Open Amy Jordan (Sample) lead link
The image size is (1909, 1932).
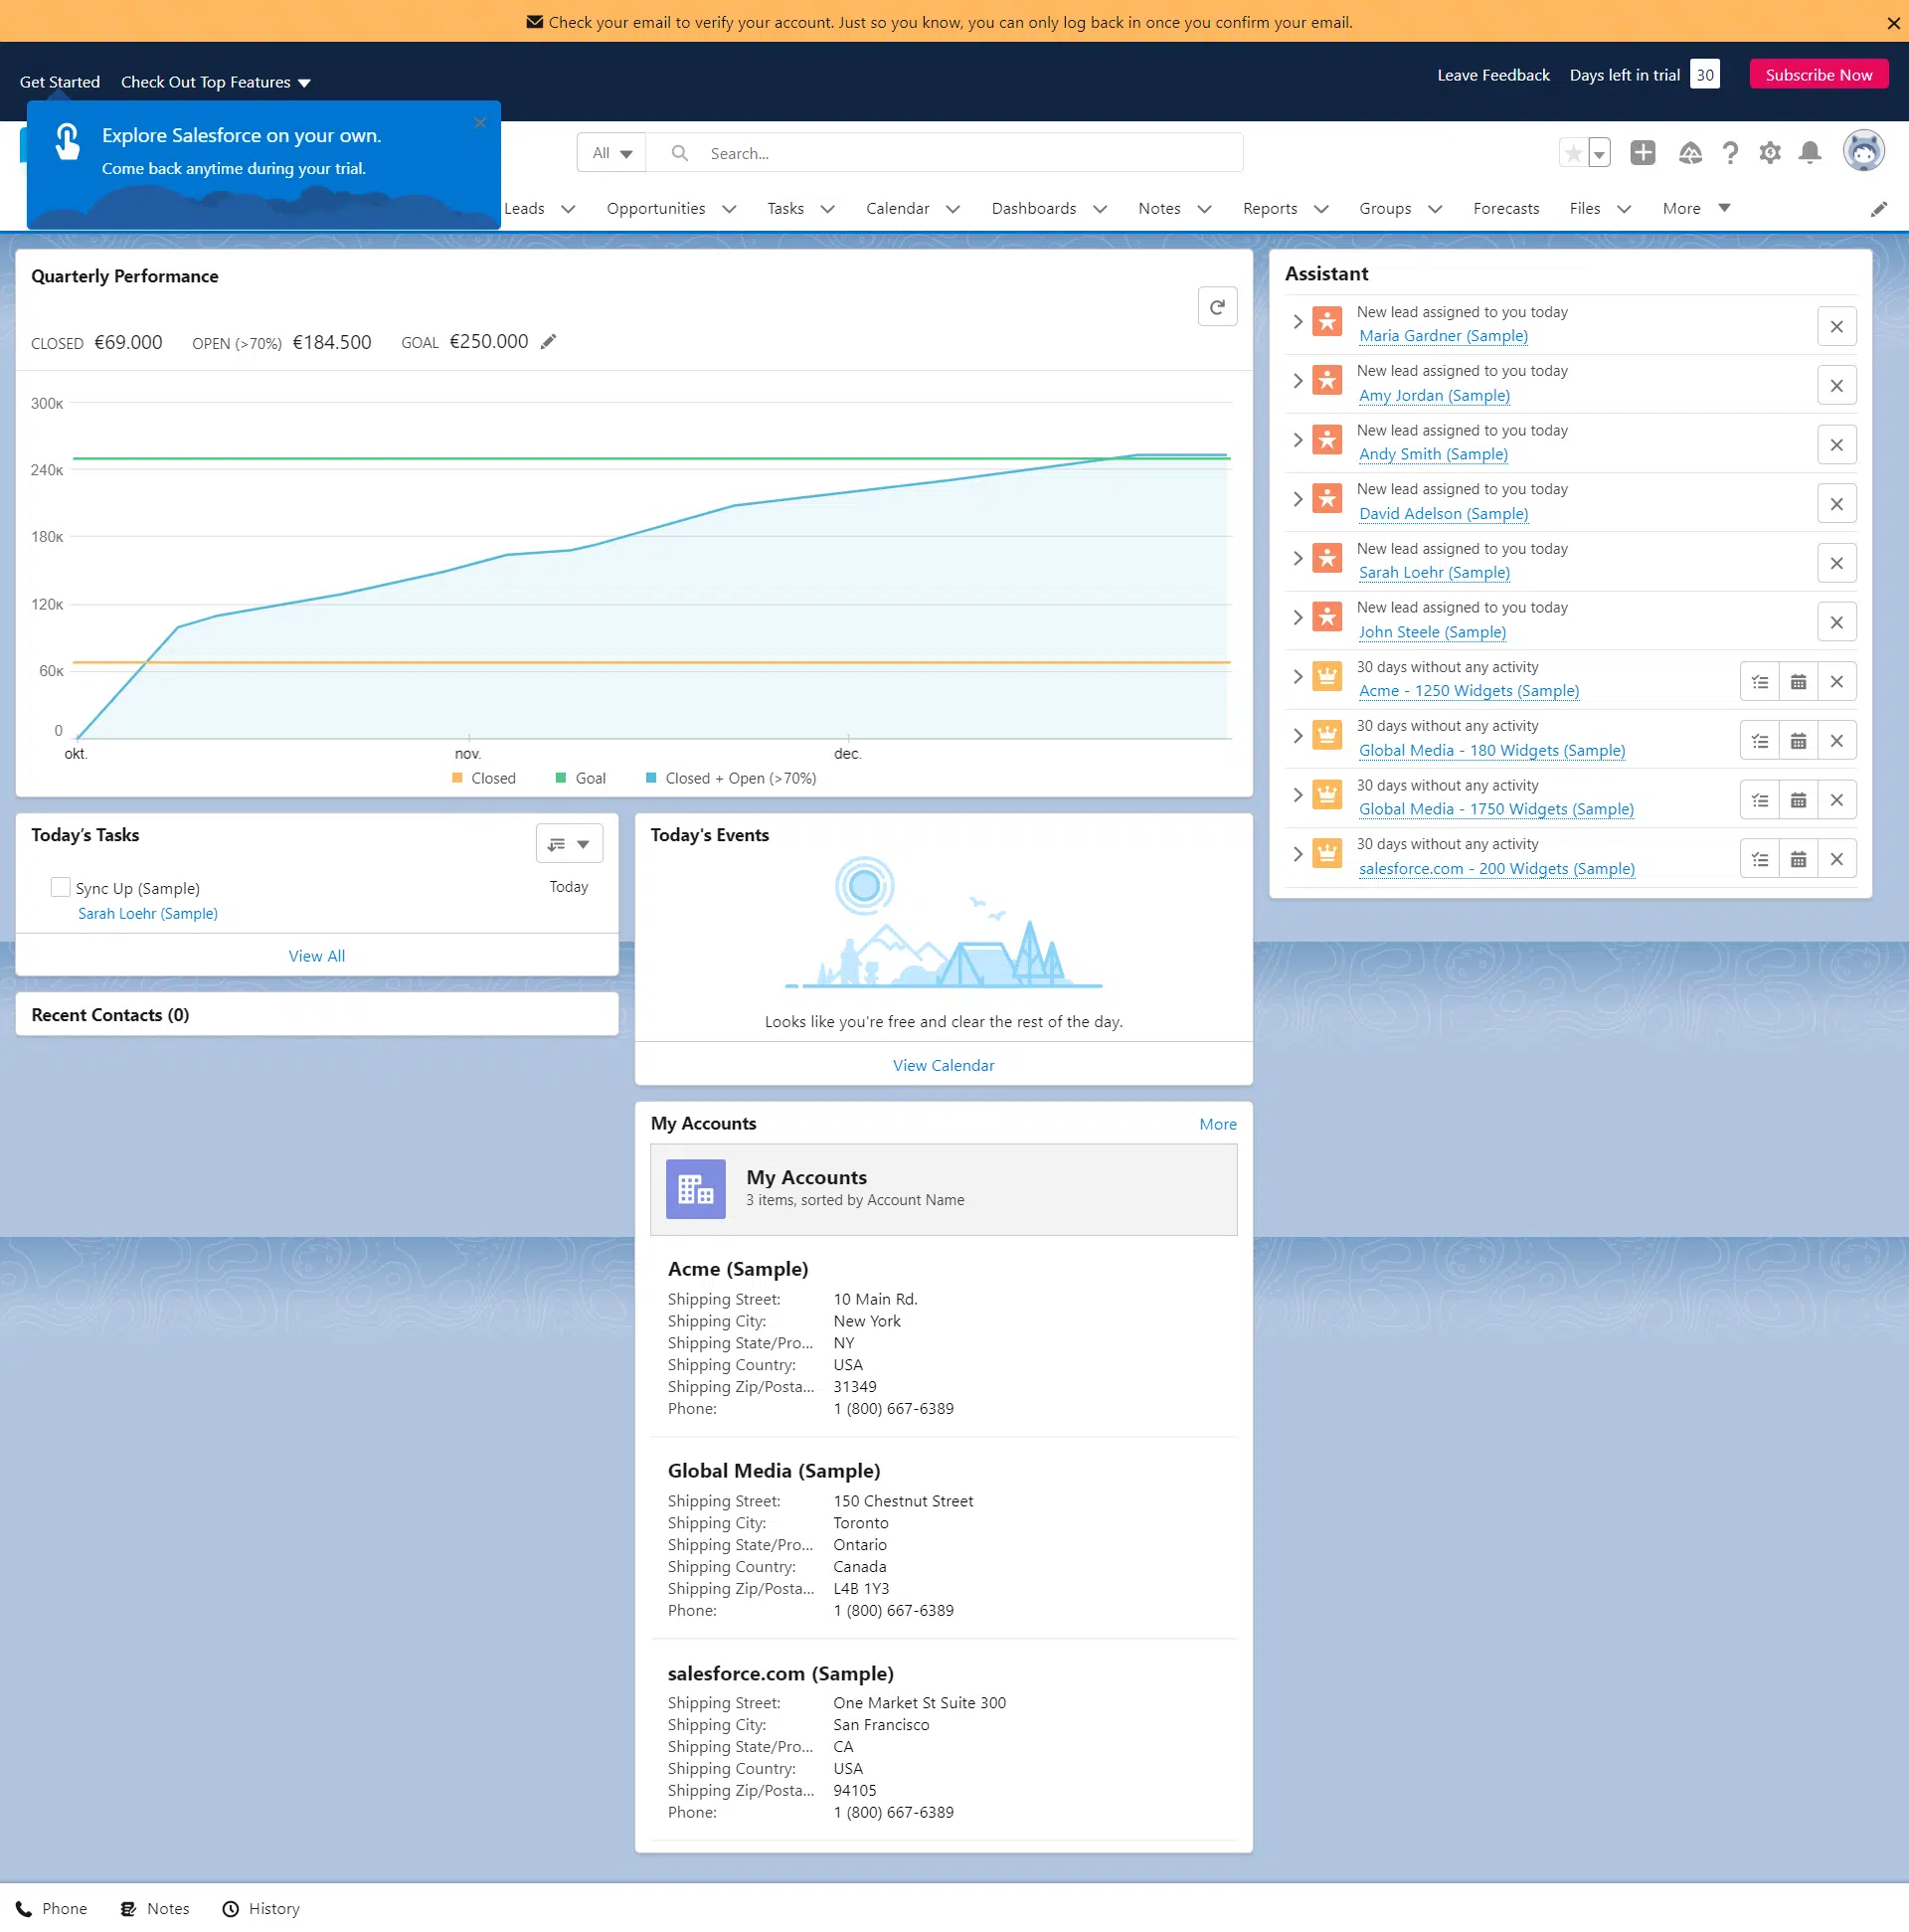tap(1434, 396)
